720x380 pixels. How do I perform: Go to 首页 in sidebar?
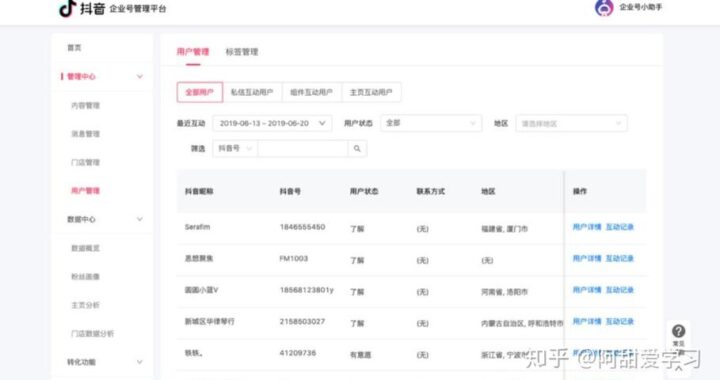point(74,47)
